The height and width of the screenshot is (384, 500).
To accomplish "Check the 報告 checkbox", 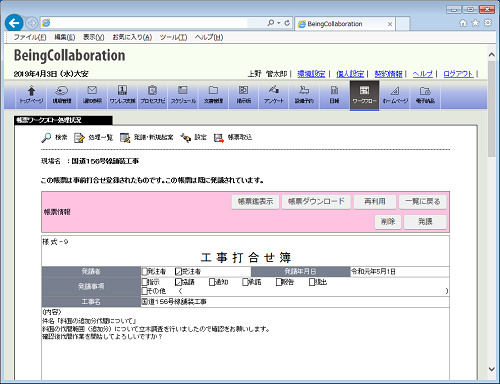I will point(279,282).
